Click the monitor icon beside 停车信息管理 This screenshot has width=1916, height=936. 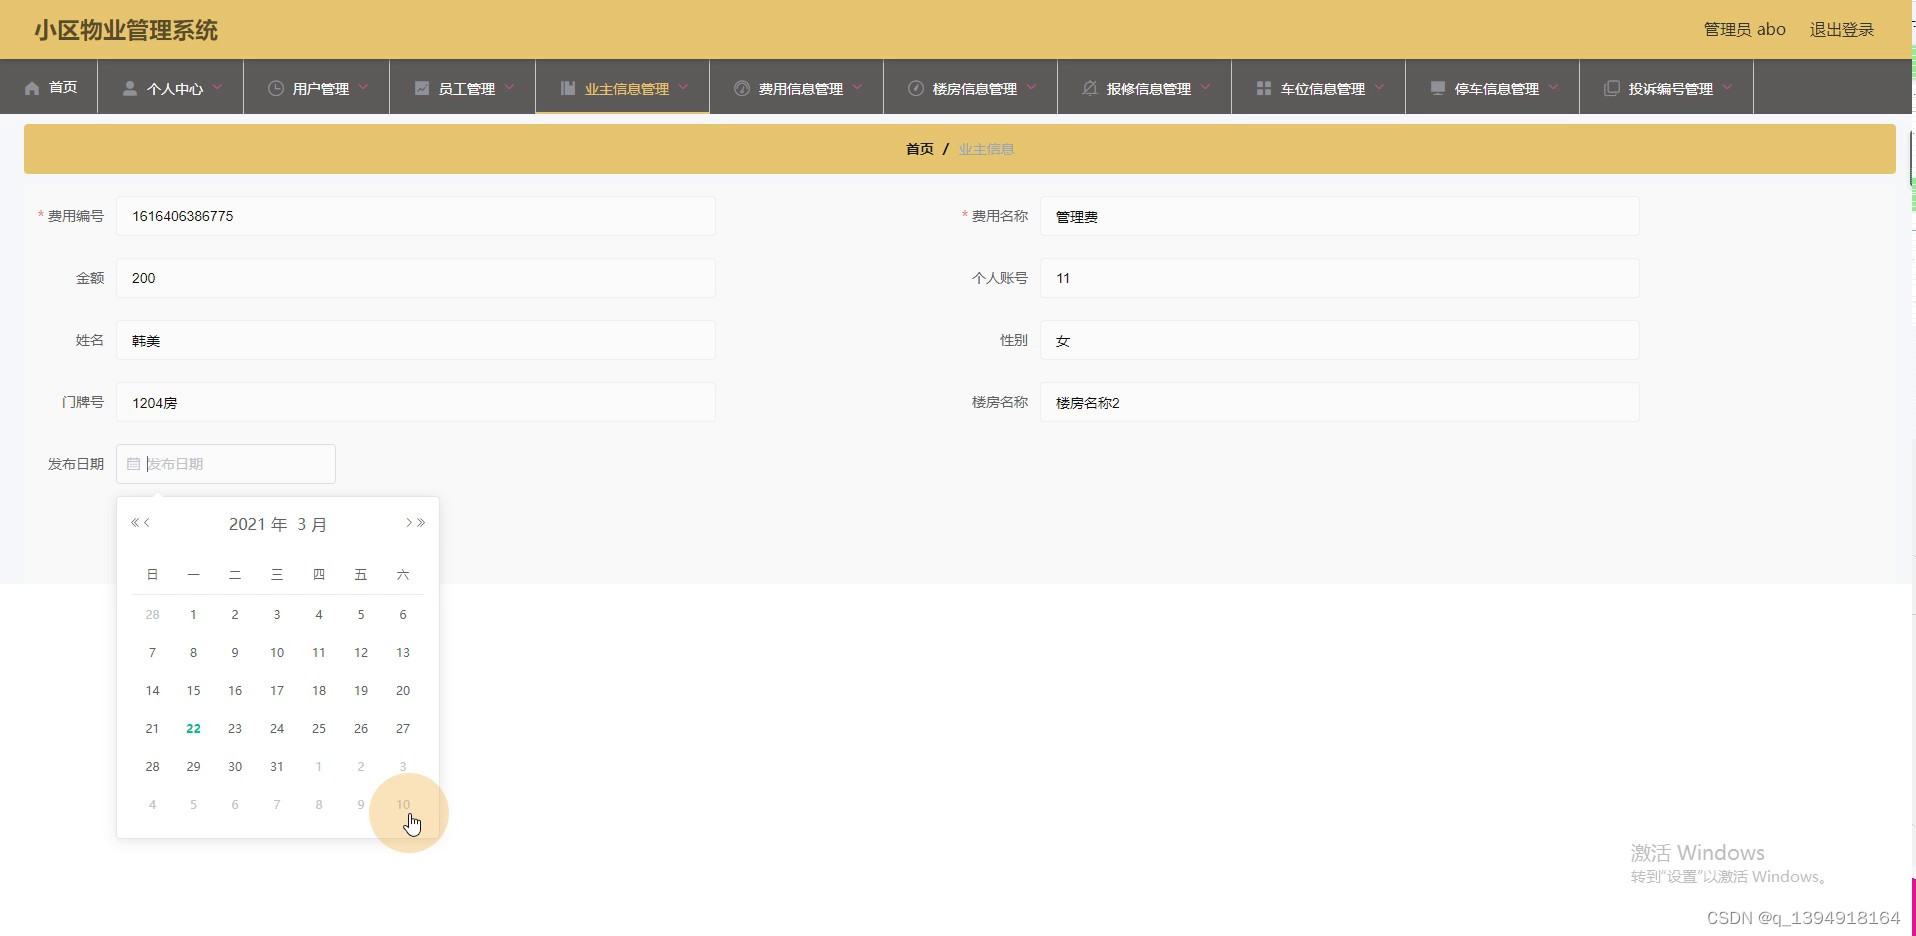coord(1437,88)
